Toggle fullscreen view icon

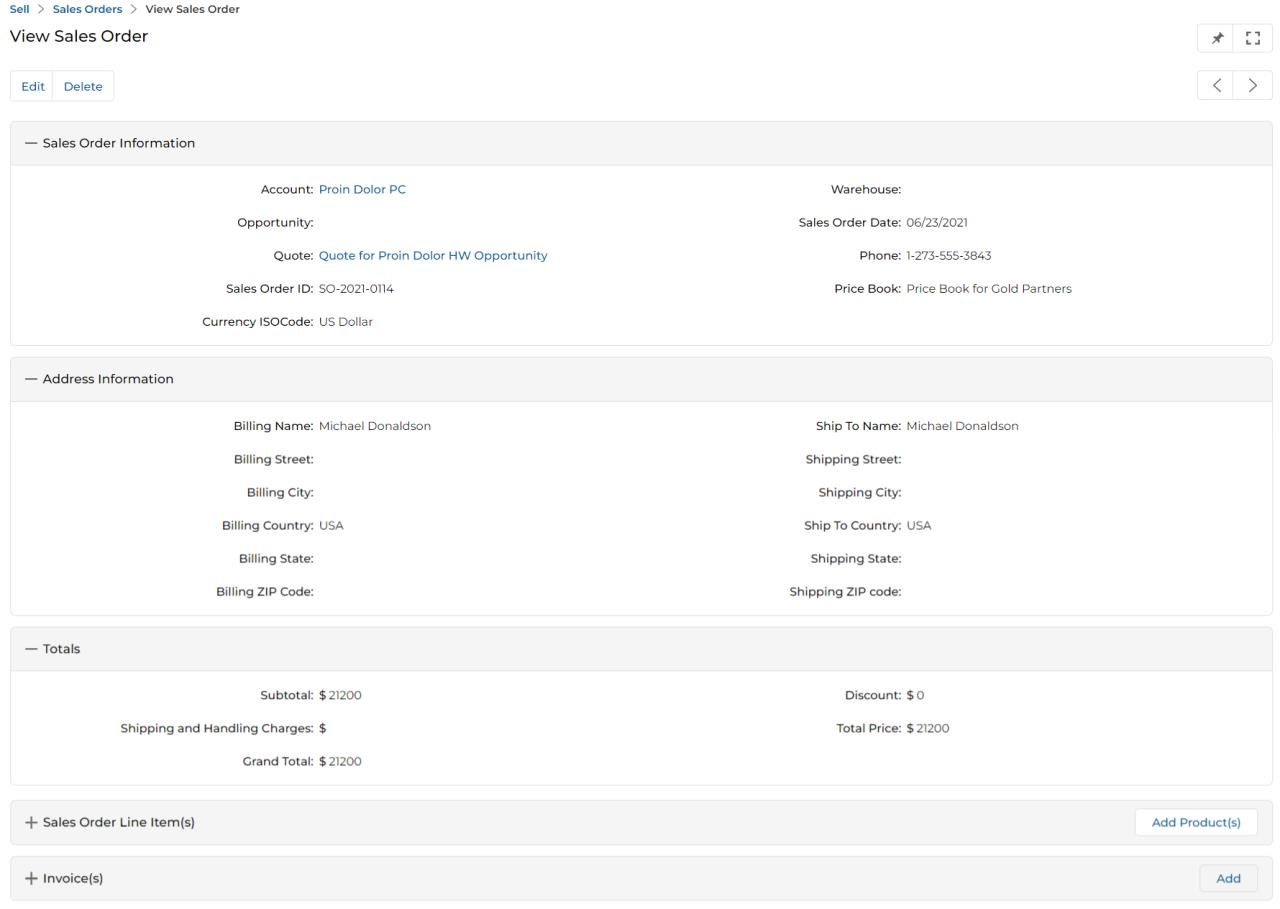point(1253,38)
